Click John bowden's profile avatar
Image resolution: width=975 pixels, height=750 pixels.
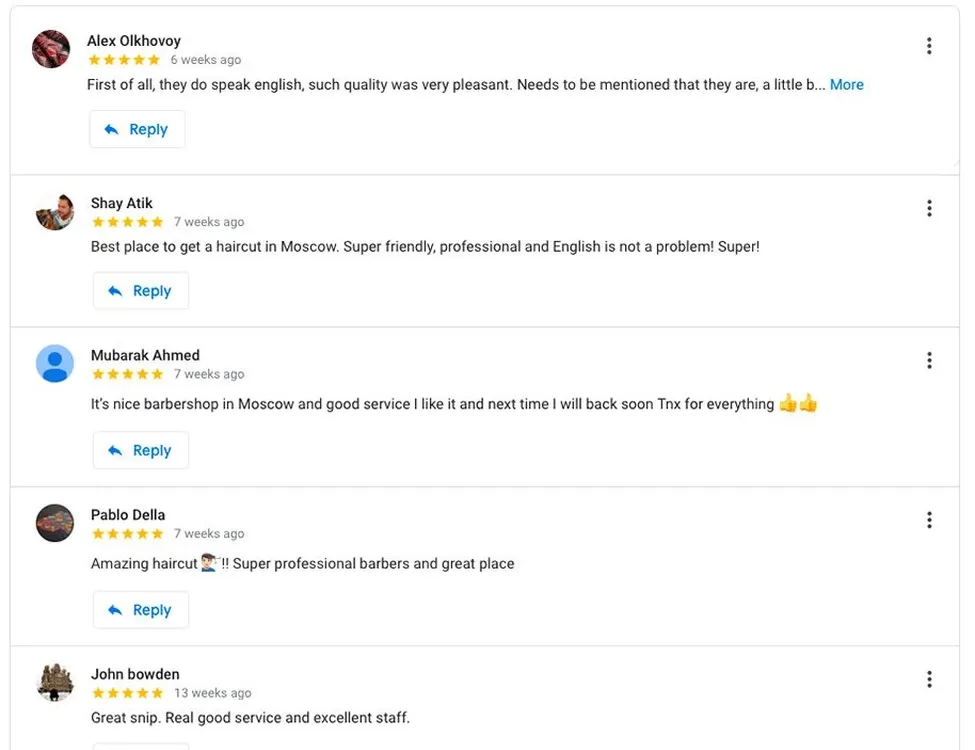(x=55, y=682)
